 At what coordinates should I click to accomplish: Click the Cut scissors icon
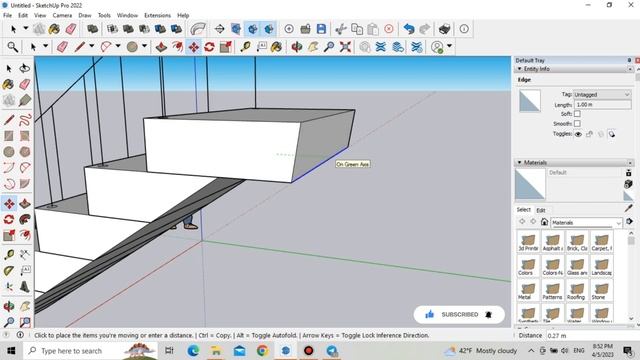tap(340, 29)
